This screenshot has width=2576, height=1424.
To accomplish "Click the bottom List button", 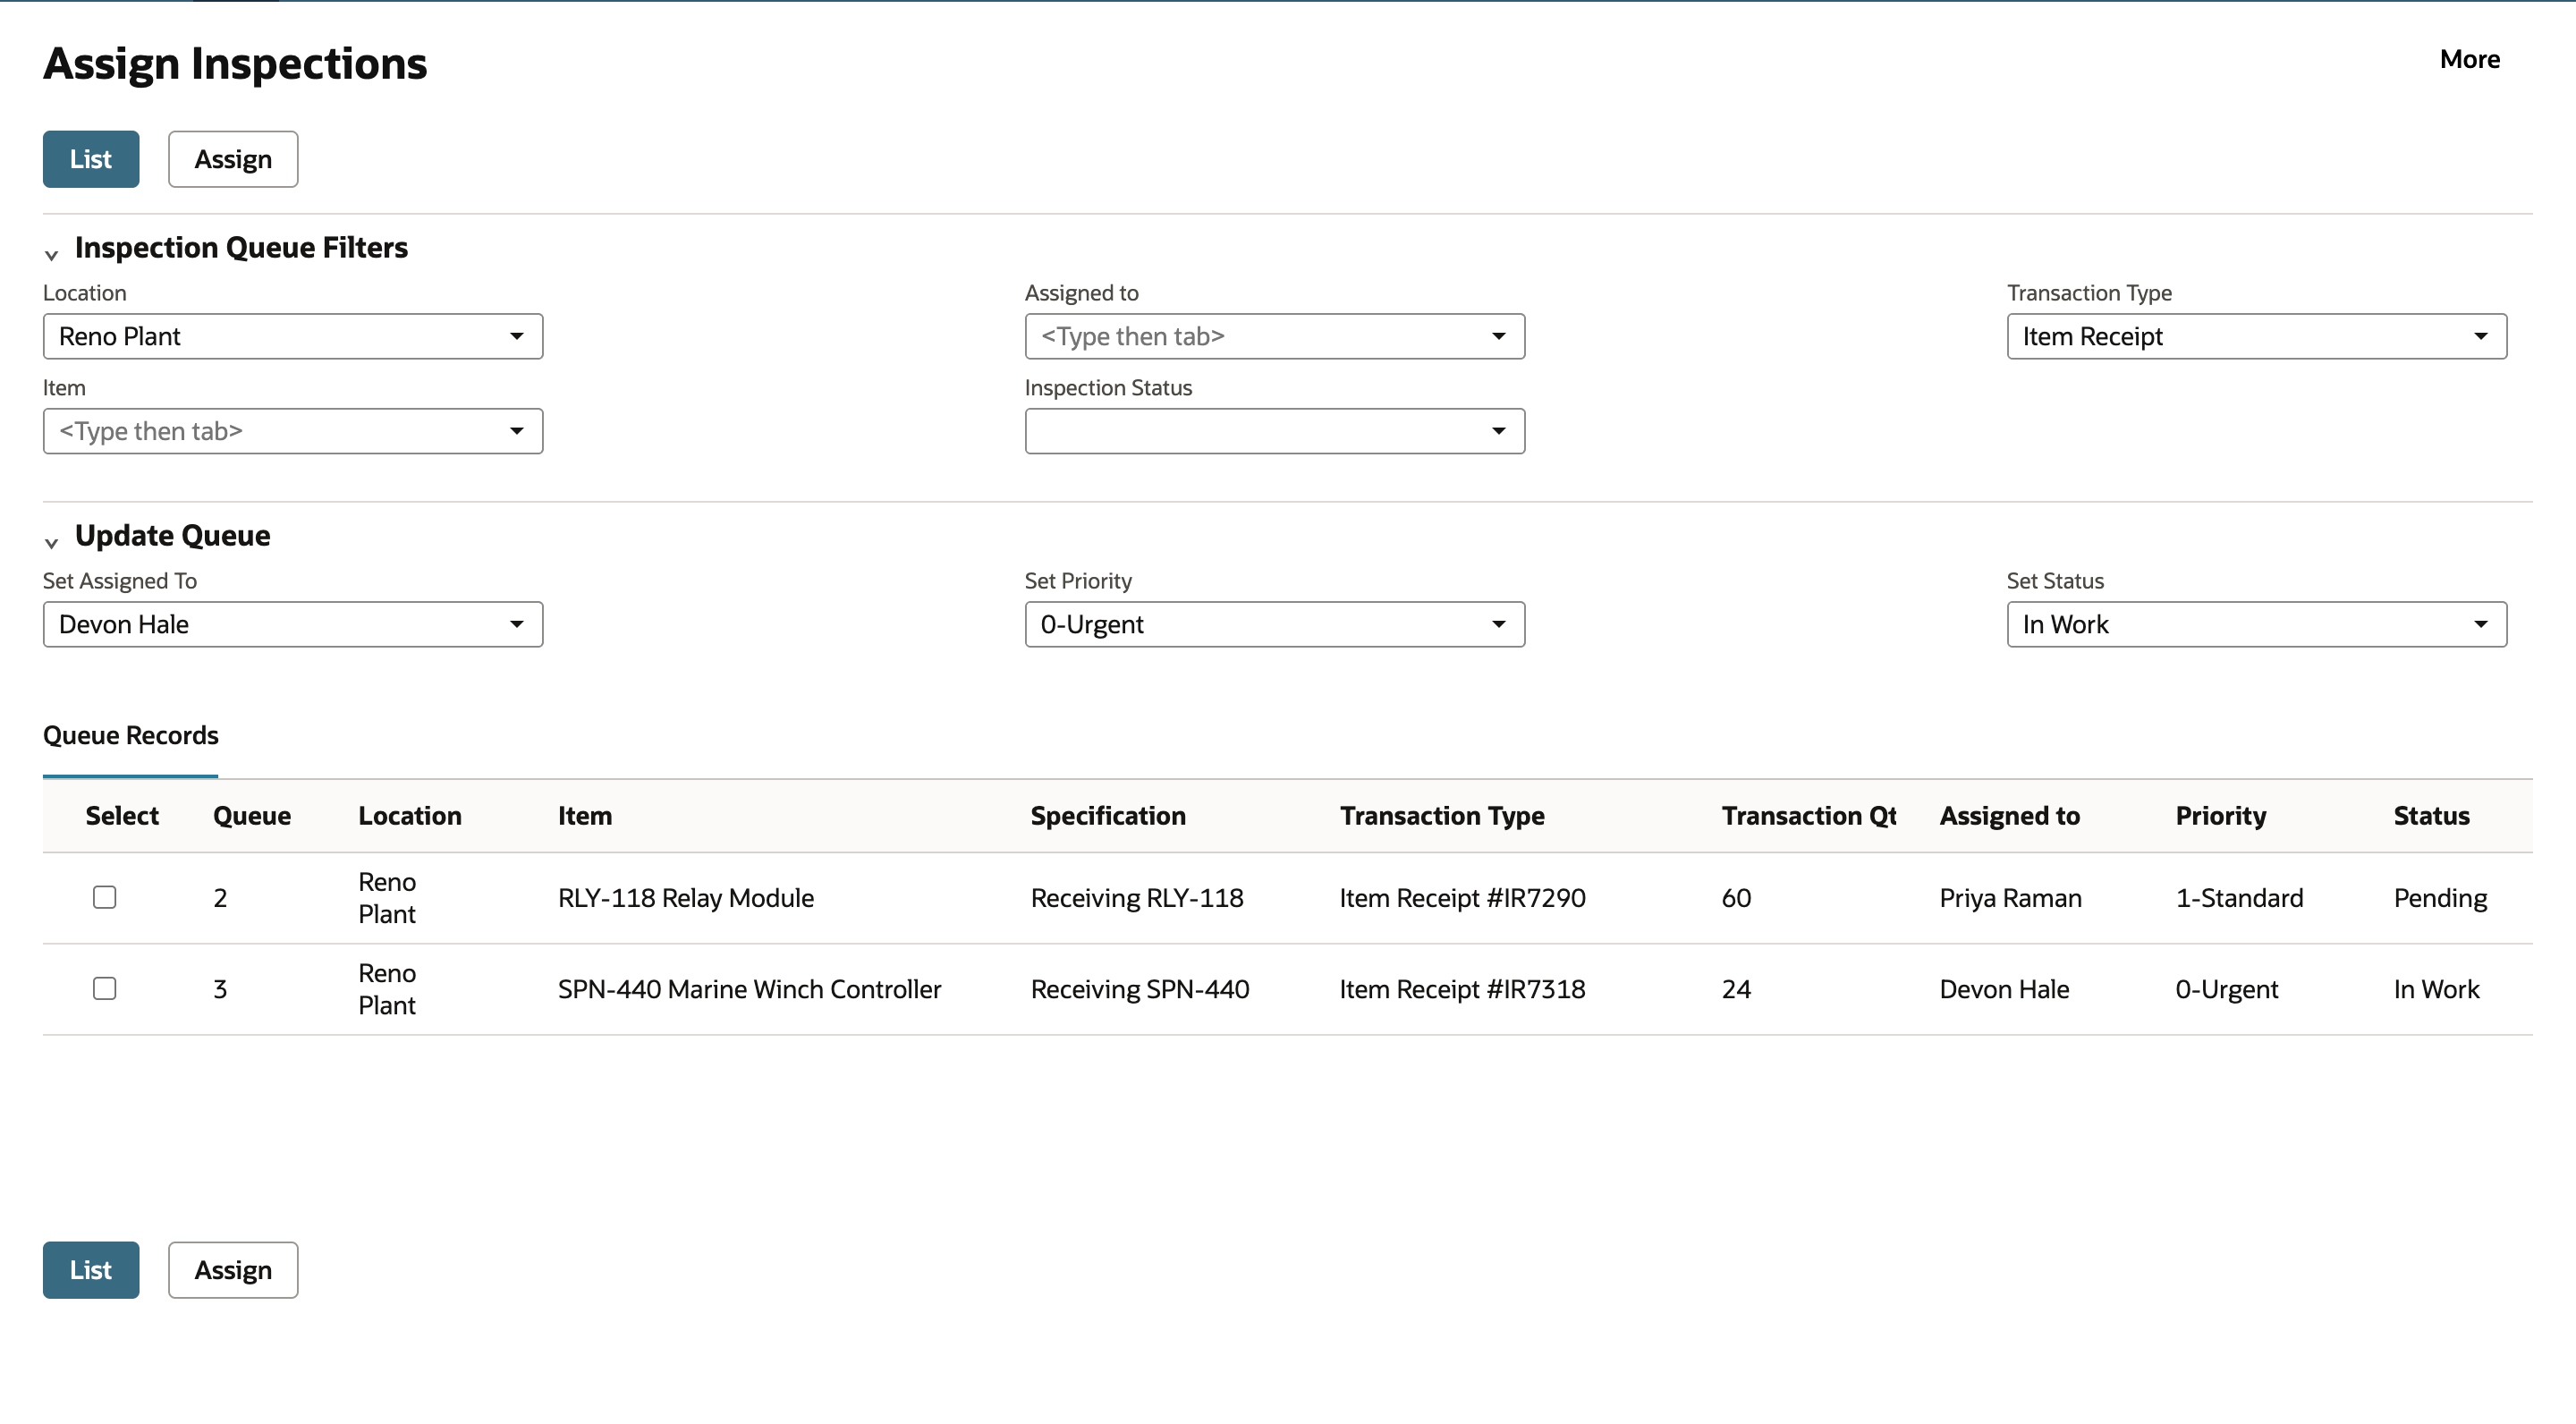I will pyautogui.click(x=91, y=1270).
